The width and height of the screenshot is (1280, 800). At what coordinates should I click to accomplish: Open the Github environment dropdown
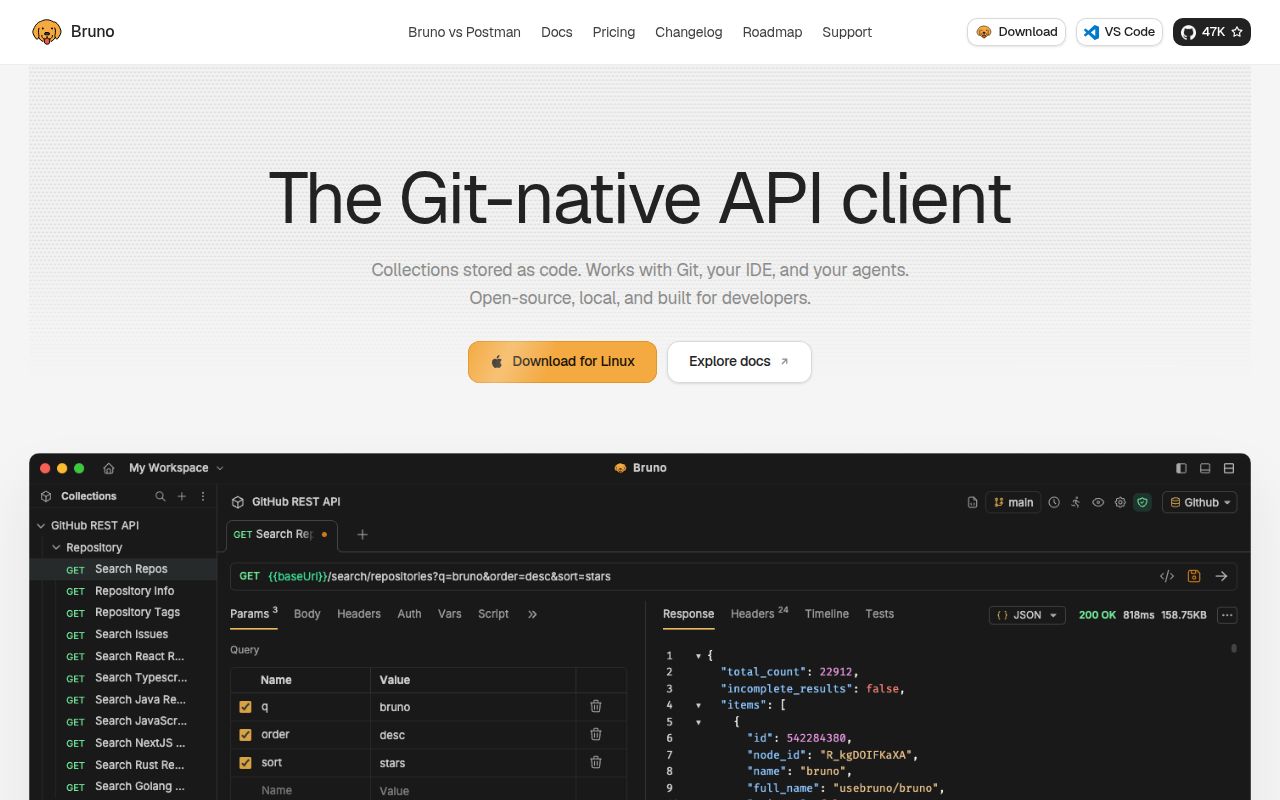coord(1200,502)
